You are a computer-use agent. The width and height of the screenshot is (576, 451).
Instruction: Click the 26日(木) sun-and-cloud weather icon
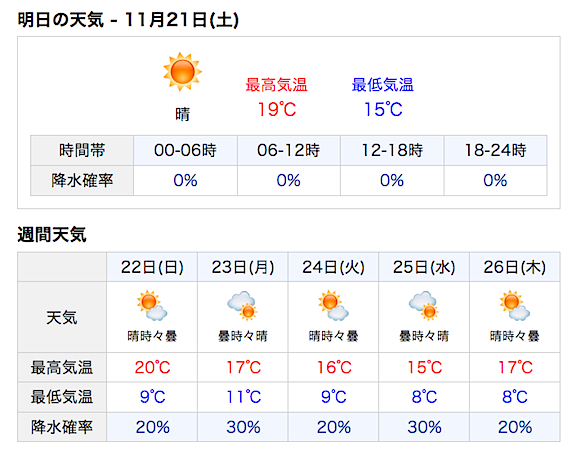coord(515,306)
